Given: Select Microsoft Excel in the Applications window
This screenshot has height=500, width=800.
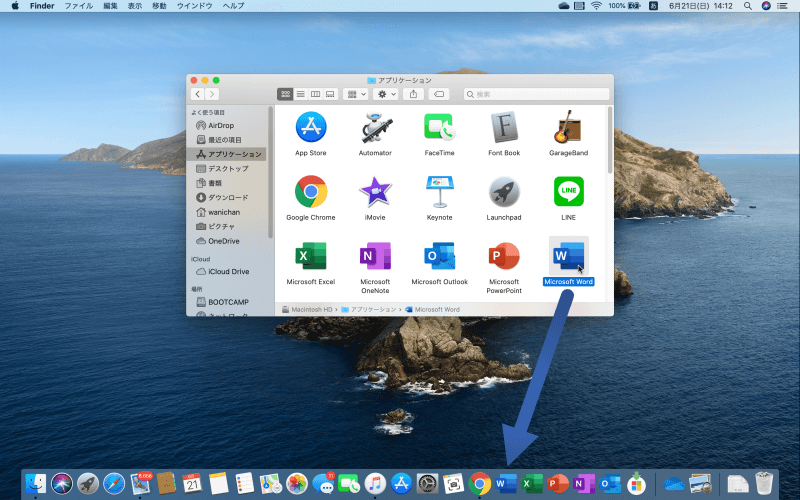Looking at the screenshot, I should pos(311,256).
